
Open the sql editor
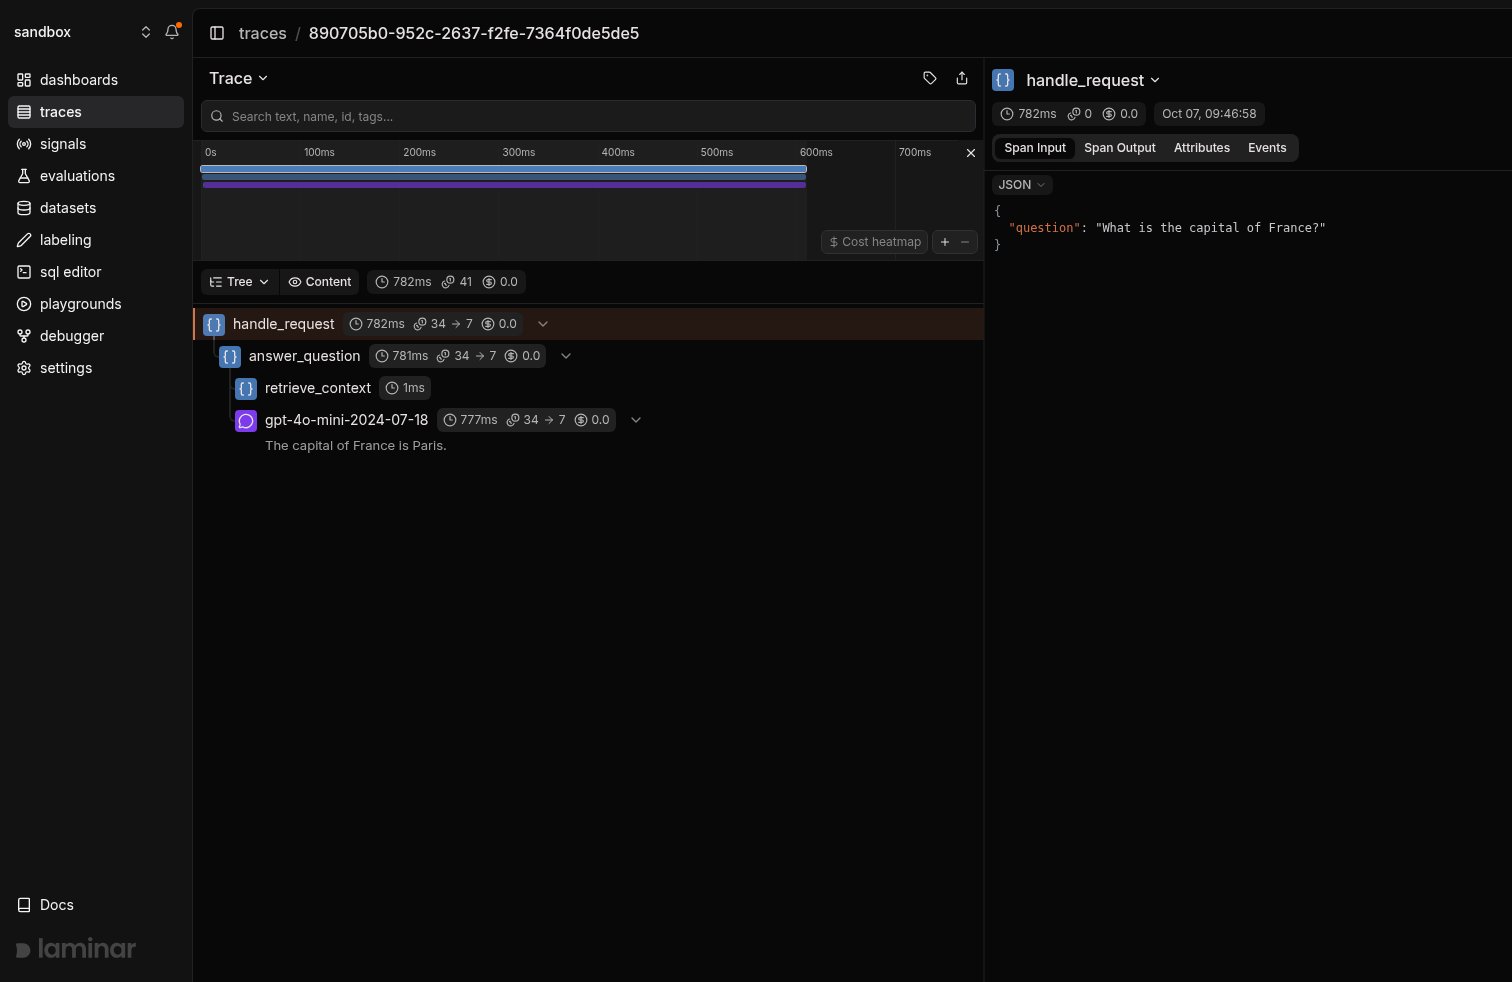[96, 272]
